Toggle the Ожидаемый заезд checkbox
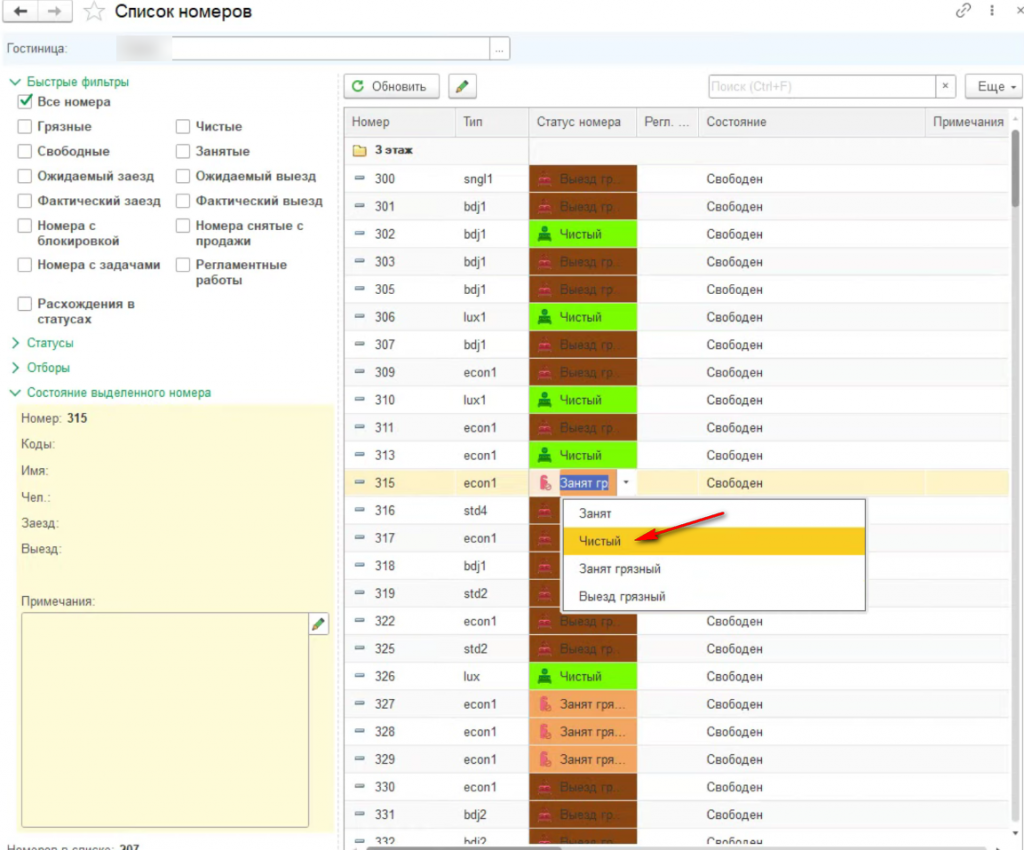Image resolution: width=1024 pixels, height=850 pixels. [x=25, y=176]
